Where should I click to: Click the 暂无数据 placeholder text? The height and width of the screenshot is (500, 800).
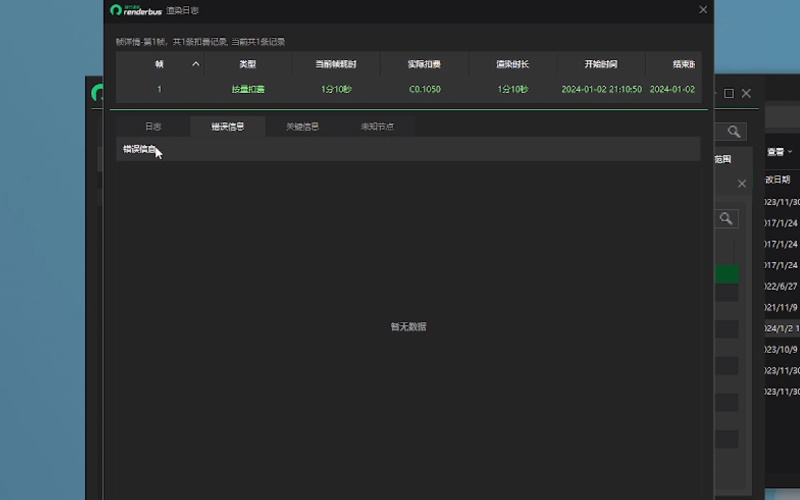tap(408, 327)
